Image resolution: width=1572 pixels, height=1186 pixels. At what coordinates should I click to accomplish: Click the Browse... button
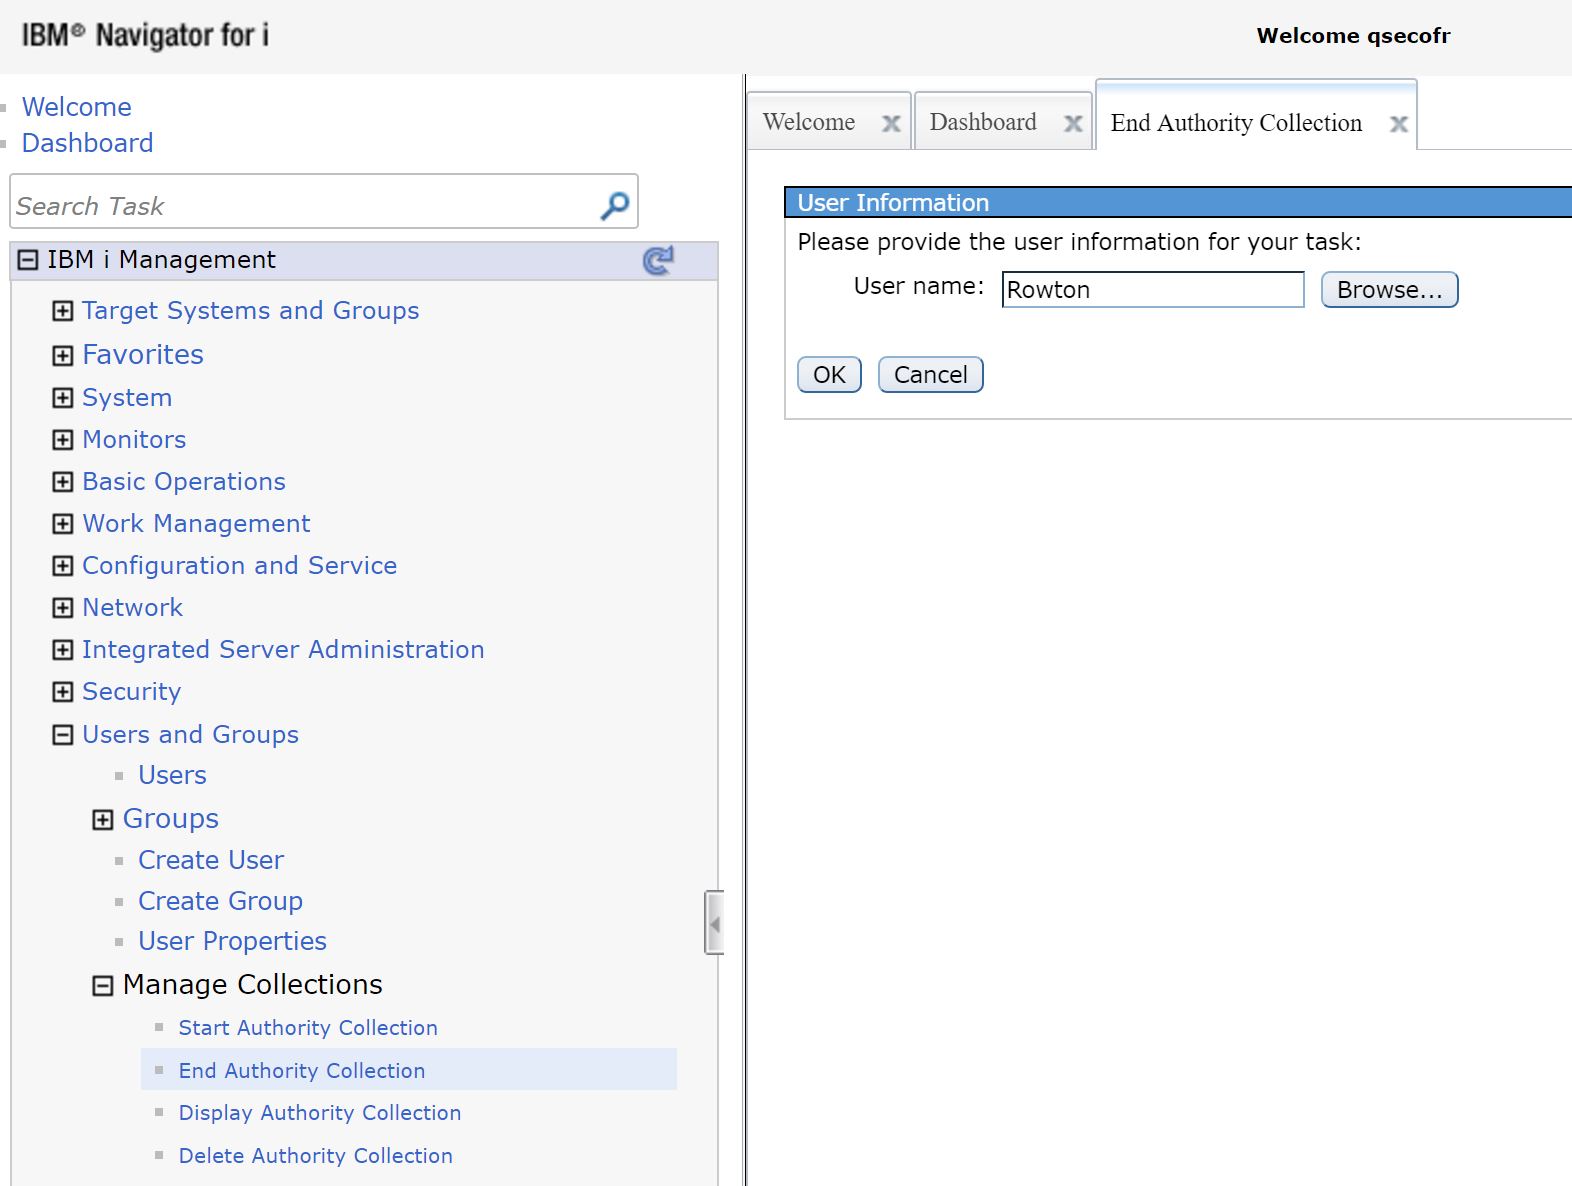(x=1389, y=290)
